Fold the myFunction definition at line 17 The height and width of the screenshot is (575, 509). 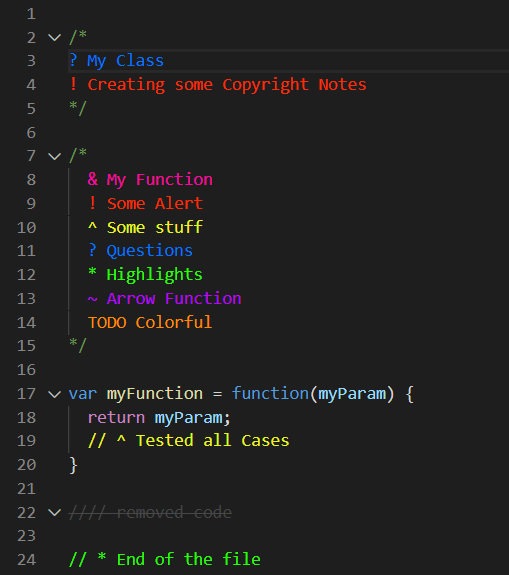55,394
